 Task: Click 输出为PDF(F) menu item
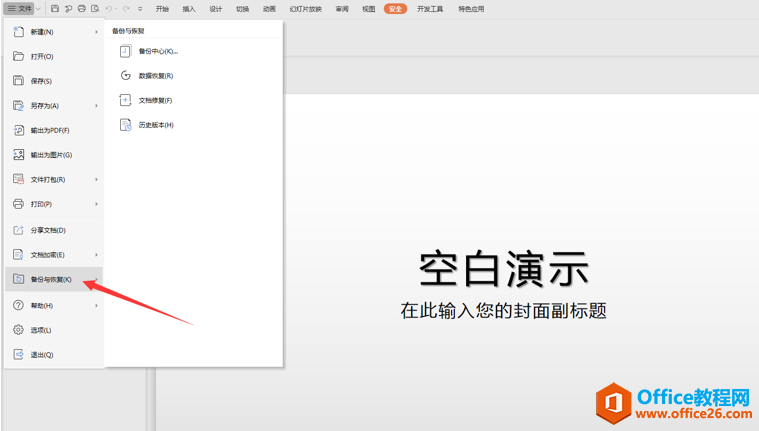pyautogui.click(x=49, y=130)
